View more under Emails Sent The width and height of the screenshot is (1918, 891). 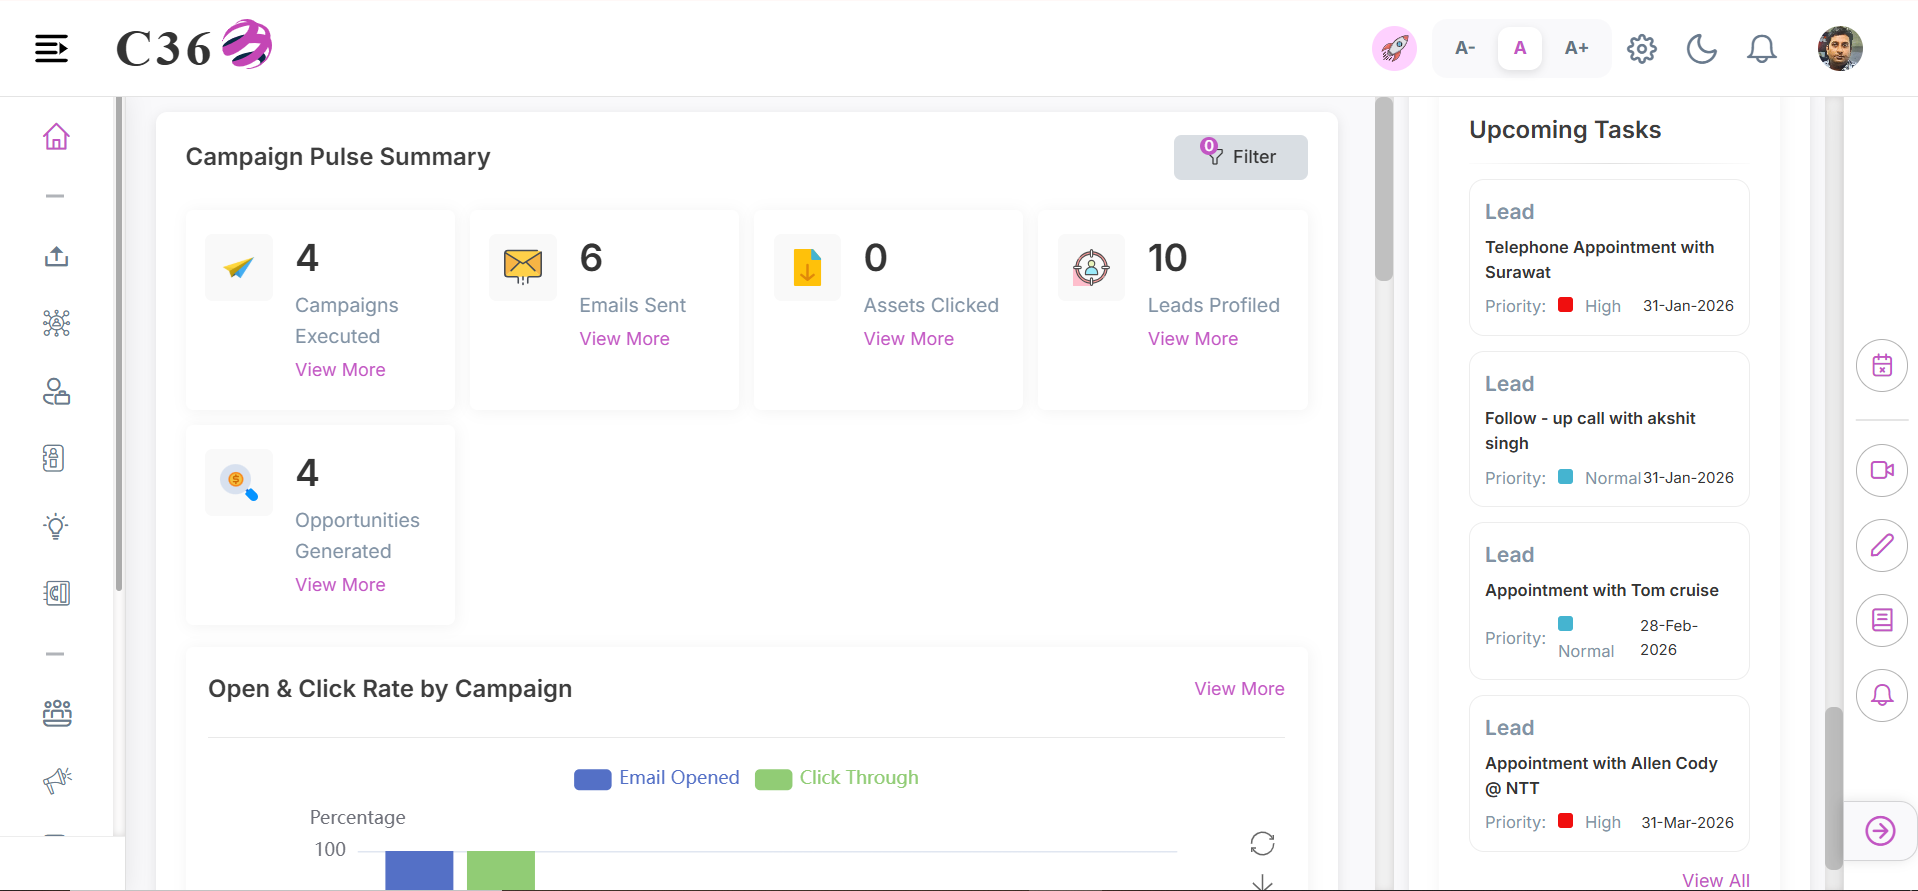coord(625,339)
